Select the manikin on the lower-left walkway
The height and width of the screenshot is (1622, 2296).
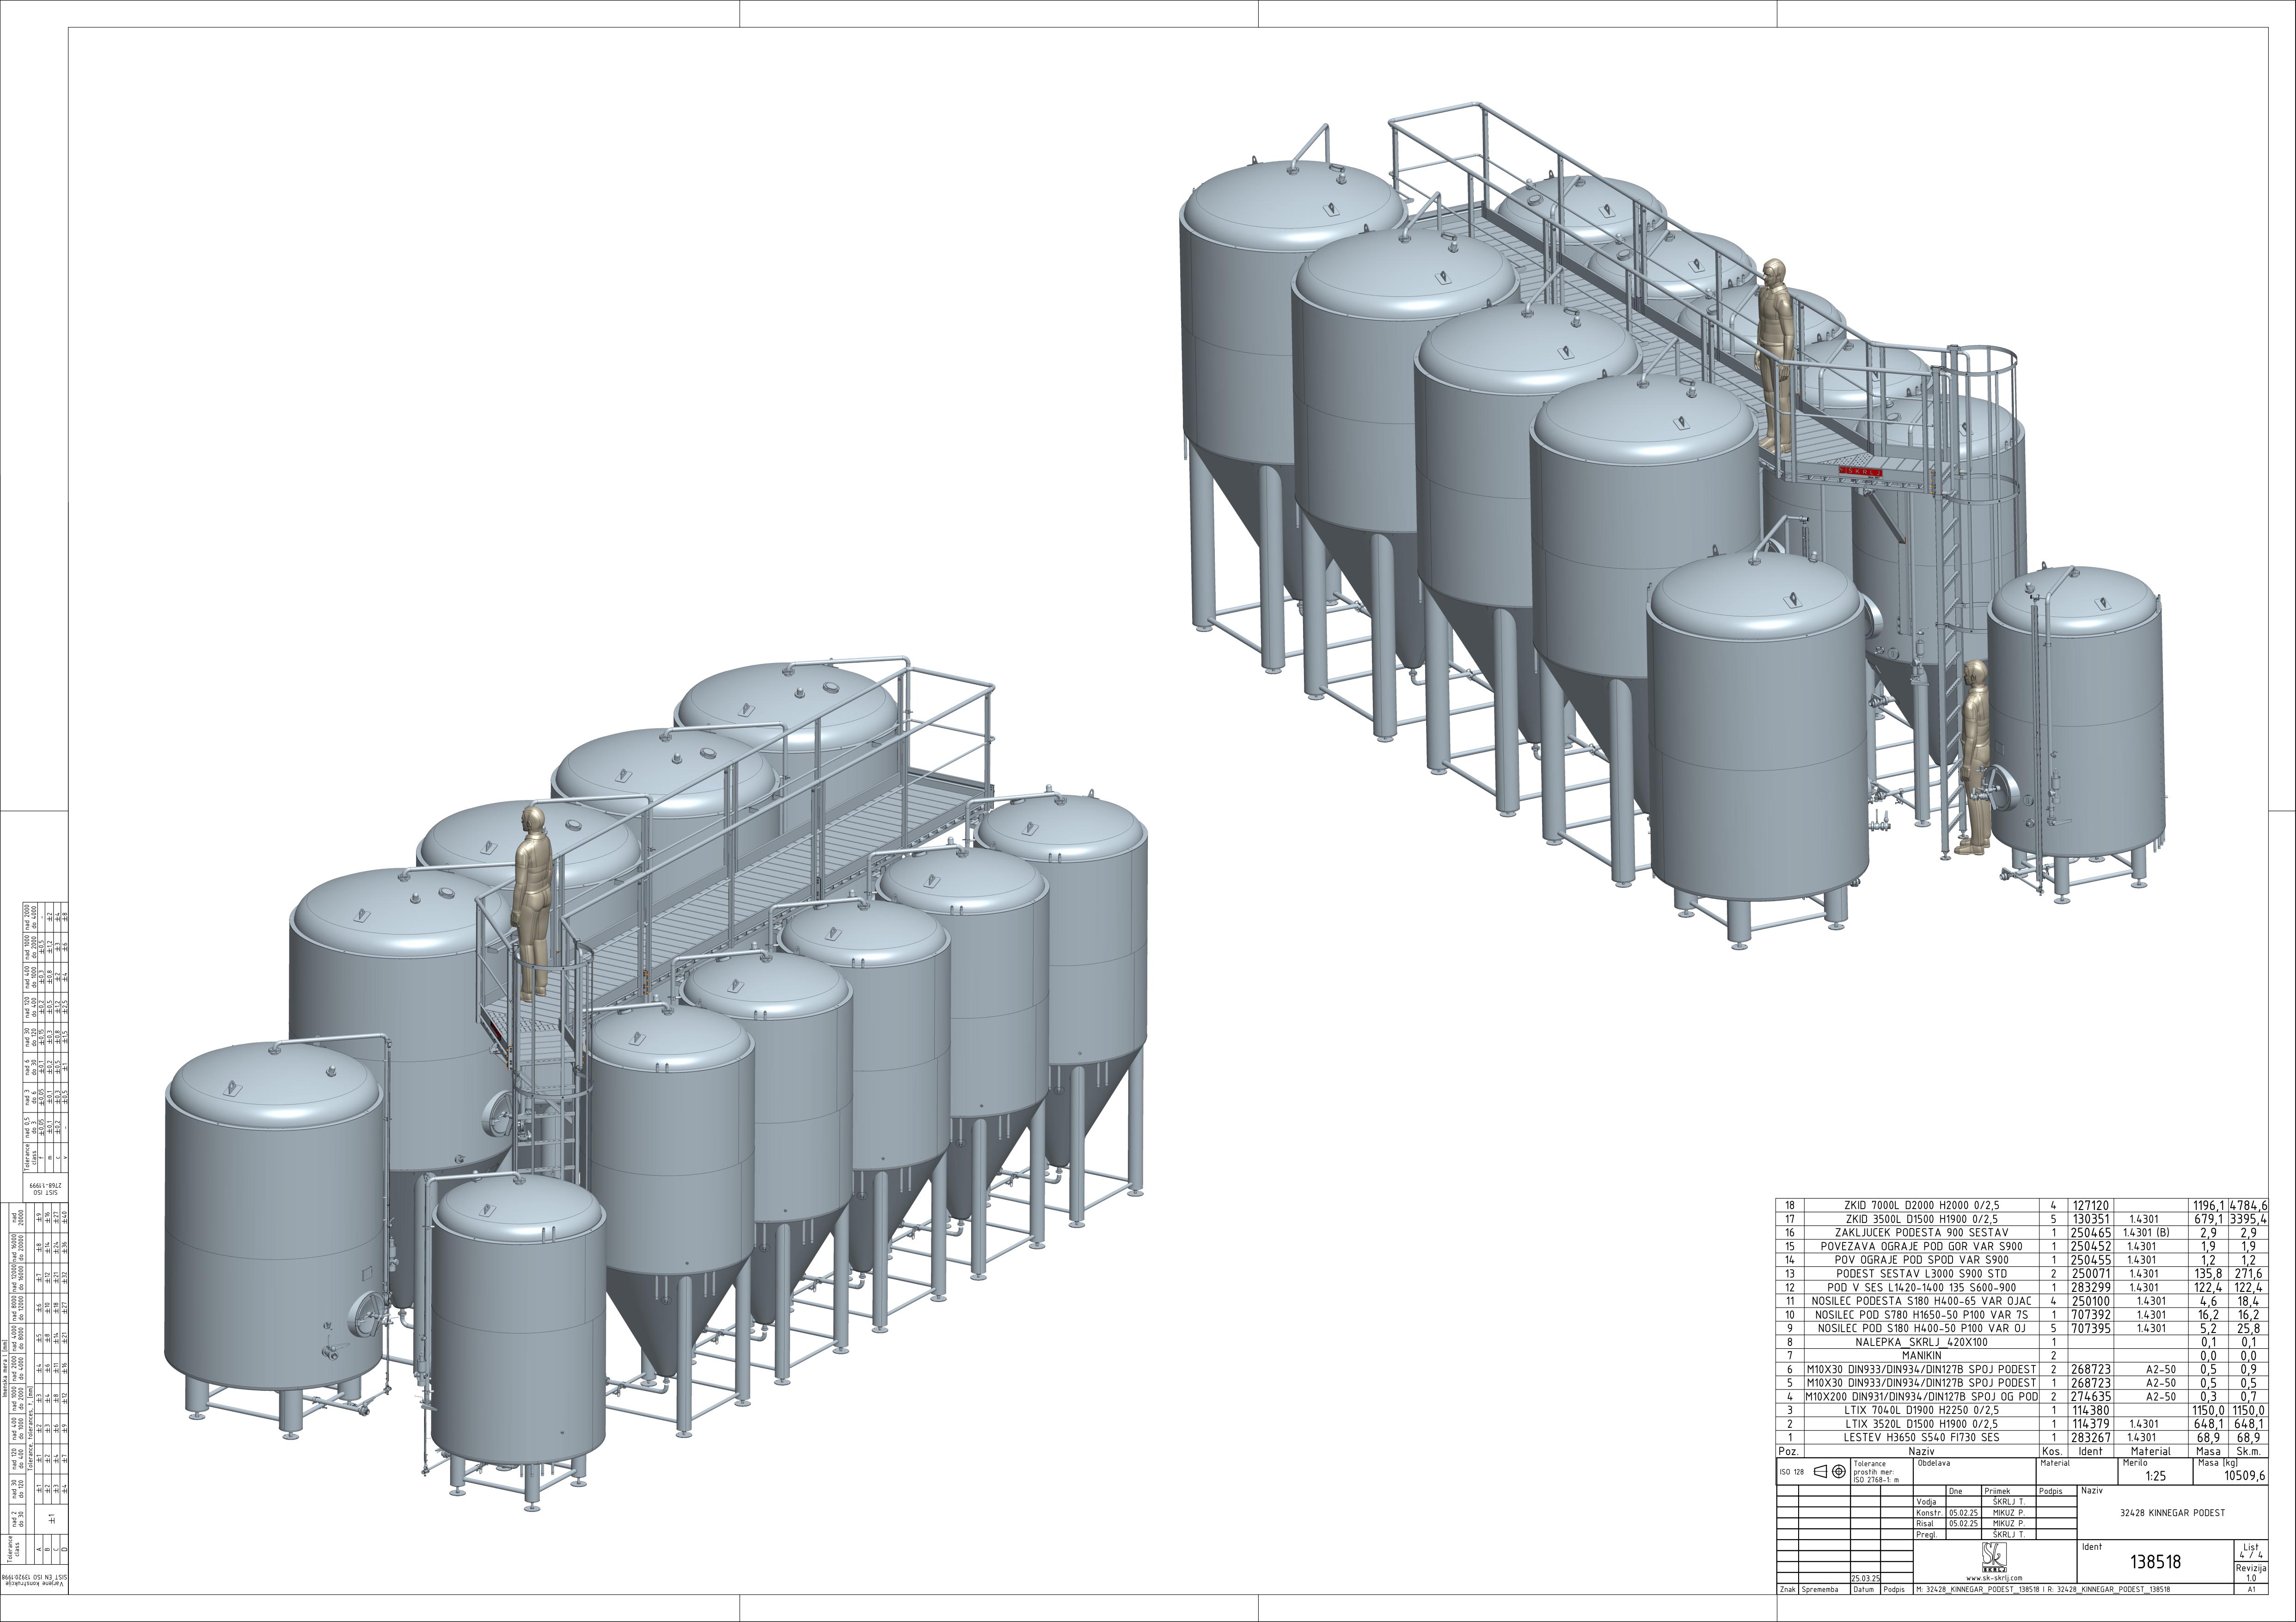coord(533,903)
